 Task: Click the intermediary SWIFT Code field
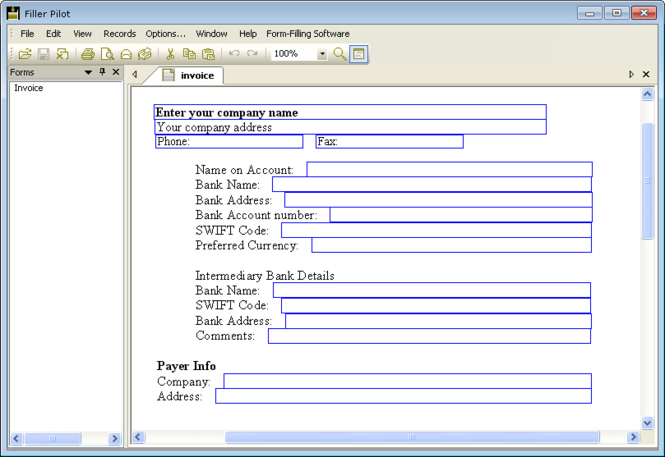click(x=436, y=305)
